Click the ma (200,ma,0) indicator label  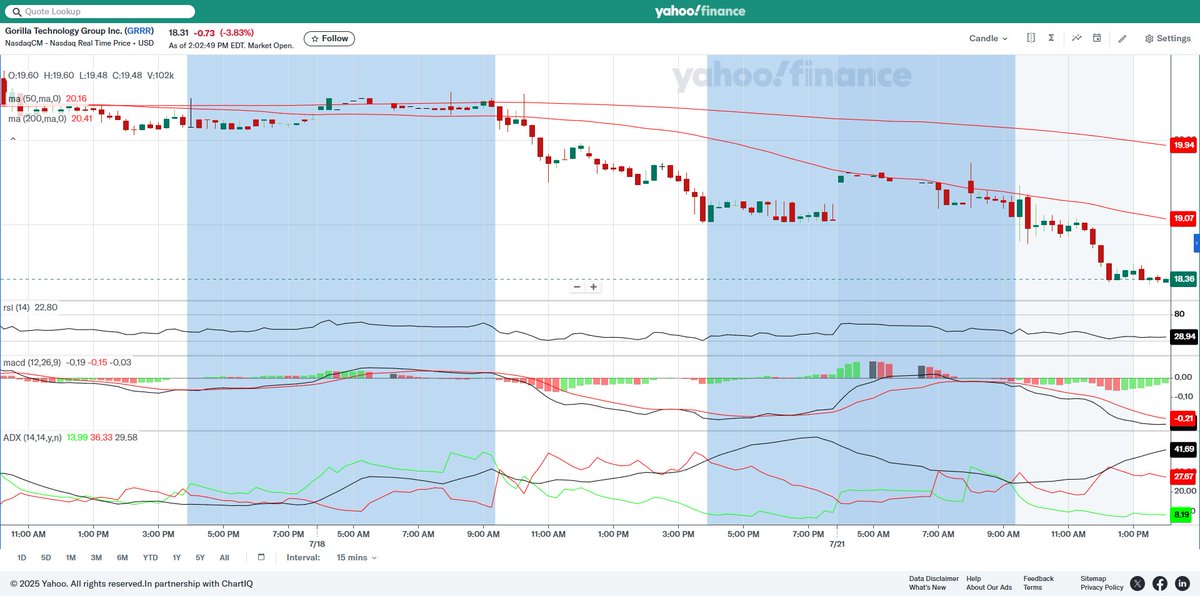click(x=37, y=118)
